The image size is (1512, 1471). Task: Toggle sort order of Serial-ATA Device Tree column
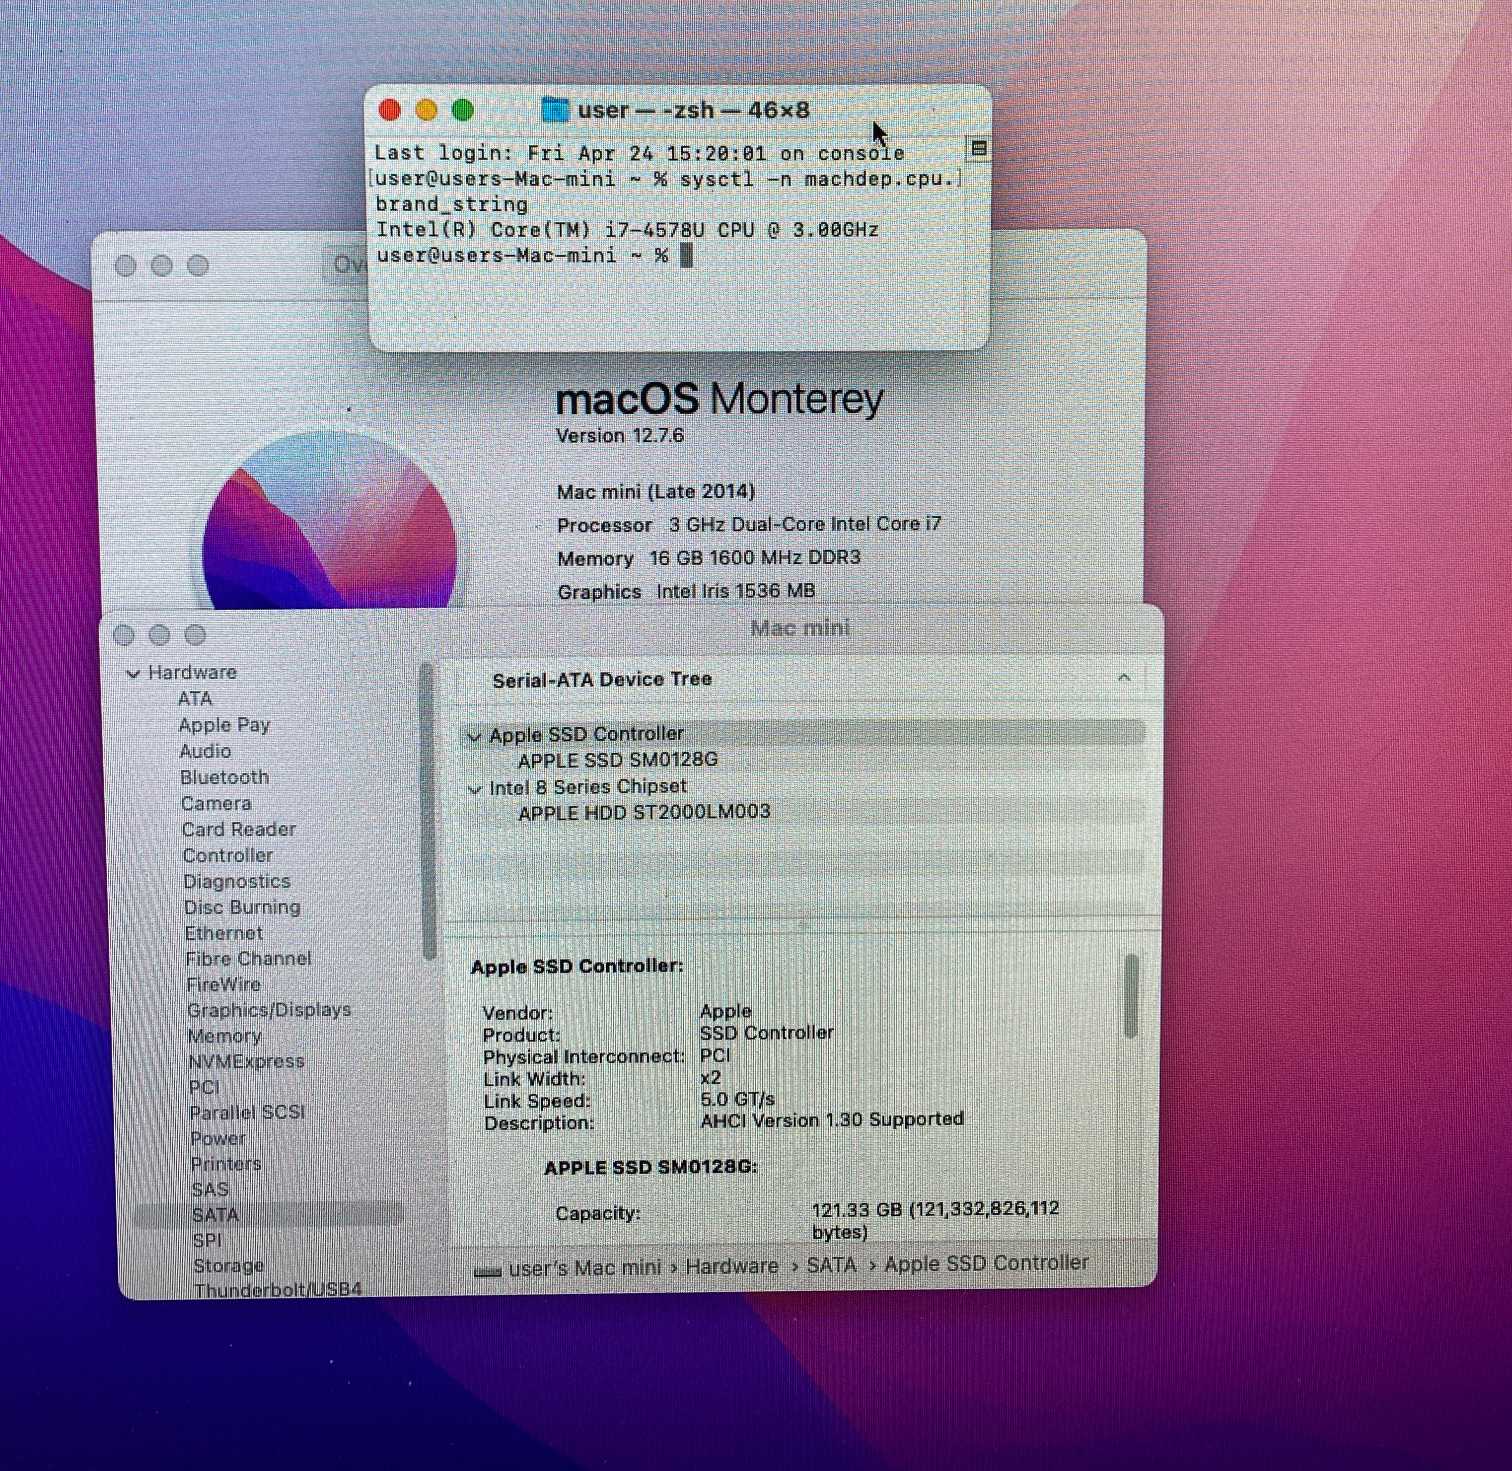pyautogui.click(x=1124, y=678)
